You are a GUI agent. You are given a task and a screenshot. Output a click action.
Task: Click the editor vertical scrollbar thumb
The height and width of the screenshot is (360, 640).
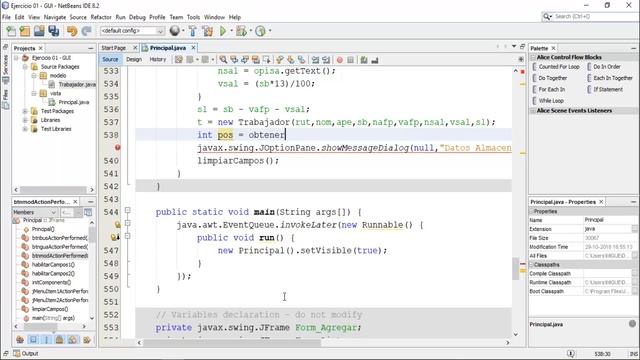(516, 269)
